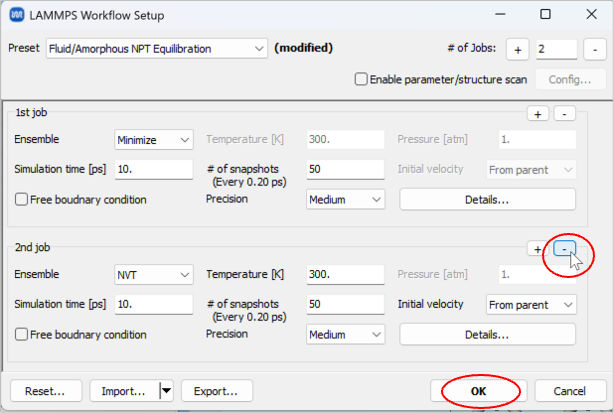Expand the 1st job Ensemble dropdown

point(154,141)
